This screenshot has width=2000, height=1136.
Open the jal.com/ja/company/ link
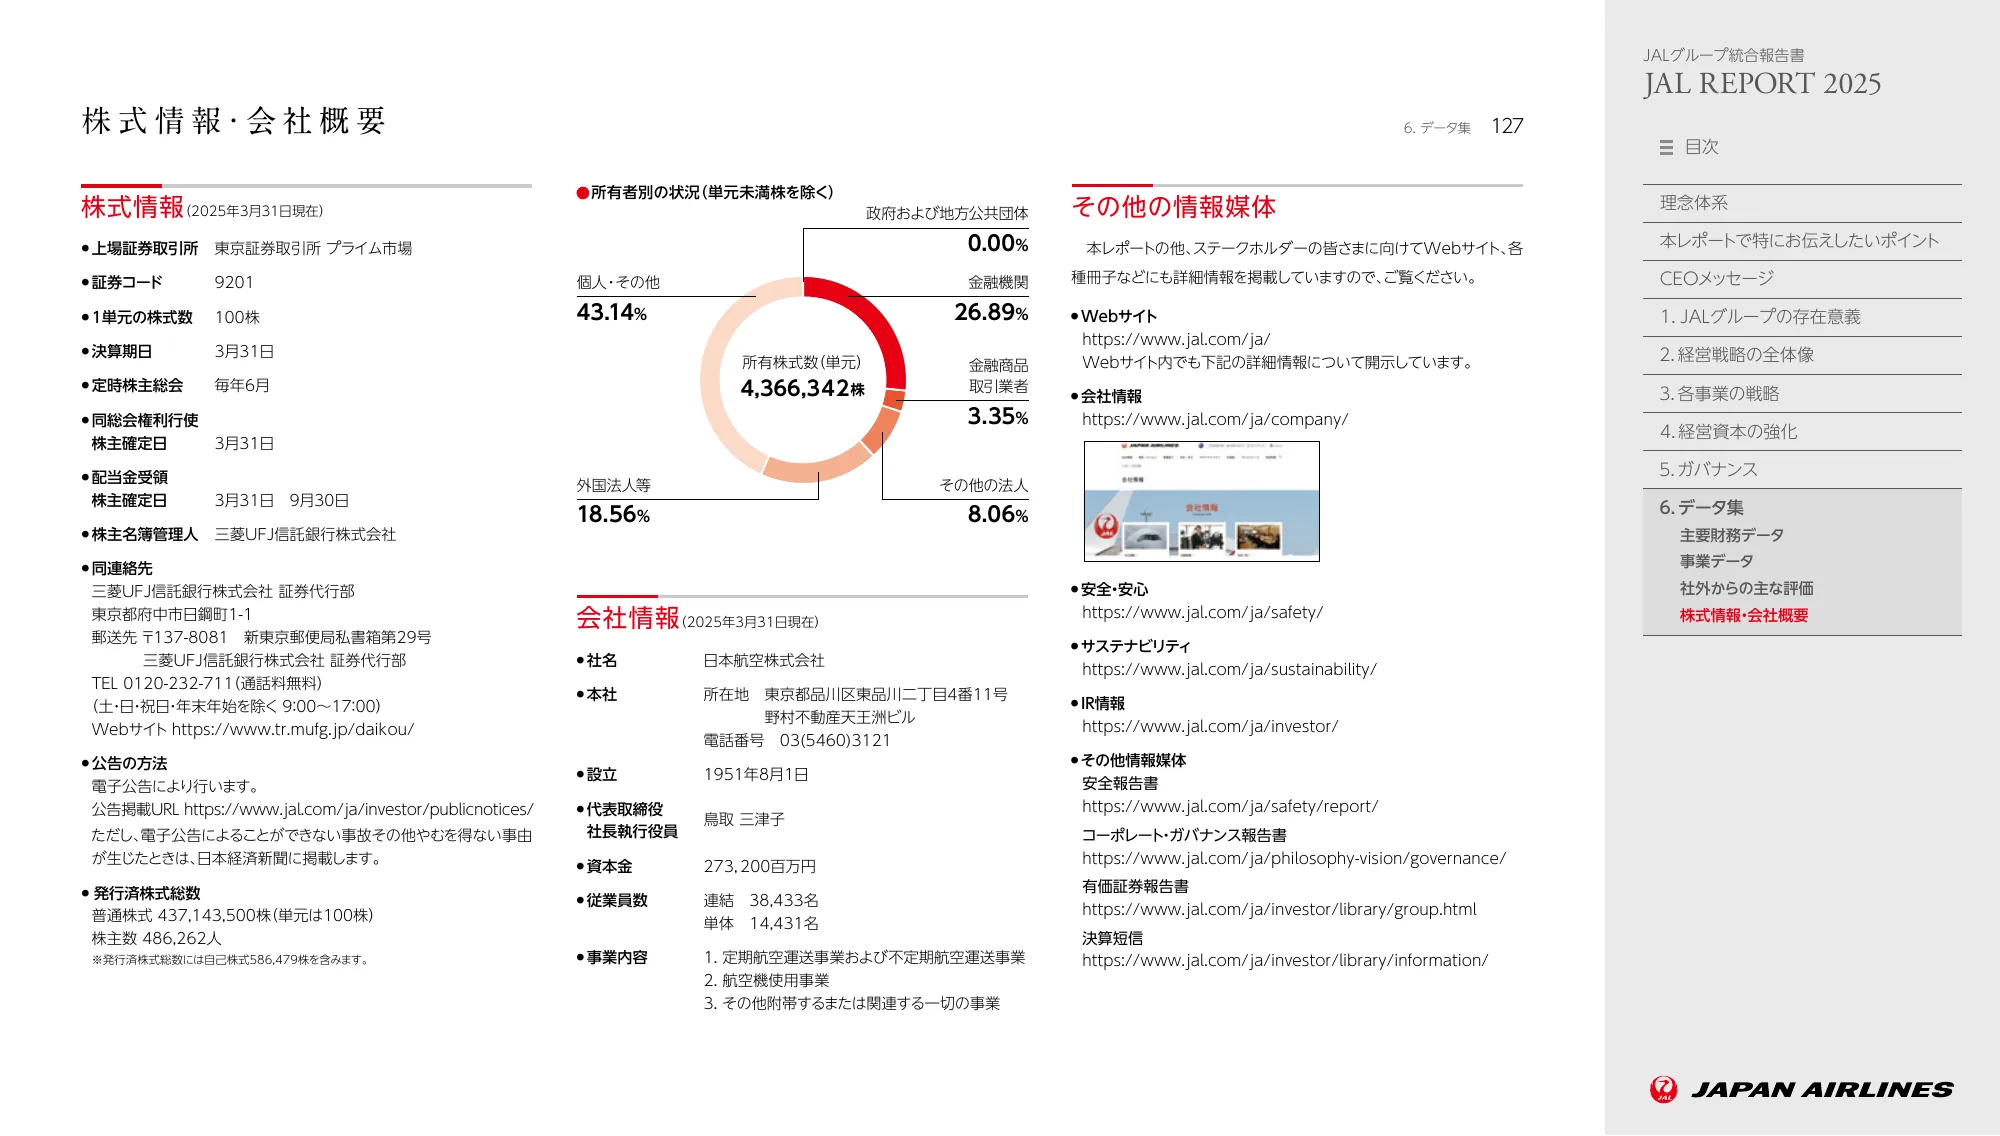coord(1214,420)
